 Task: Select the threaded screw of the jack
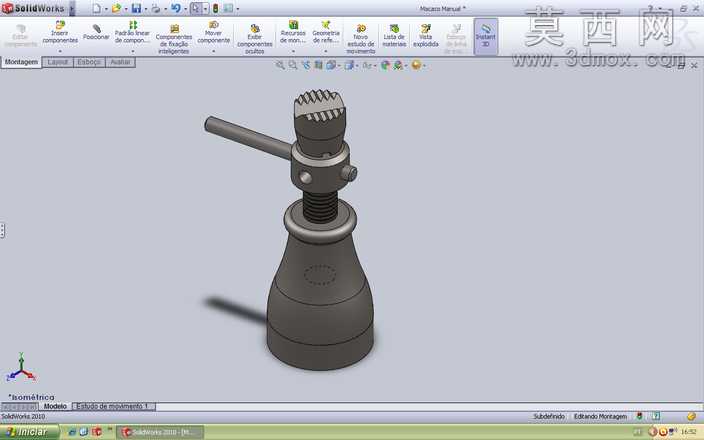[x=319, y=207]
